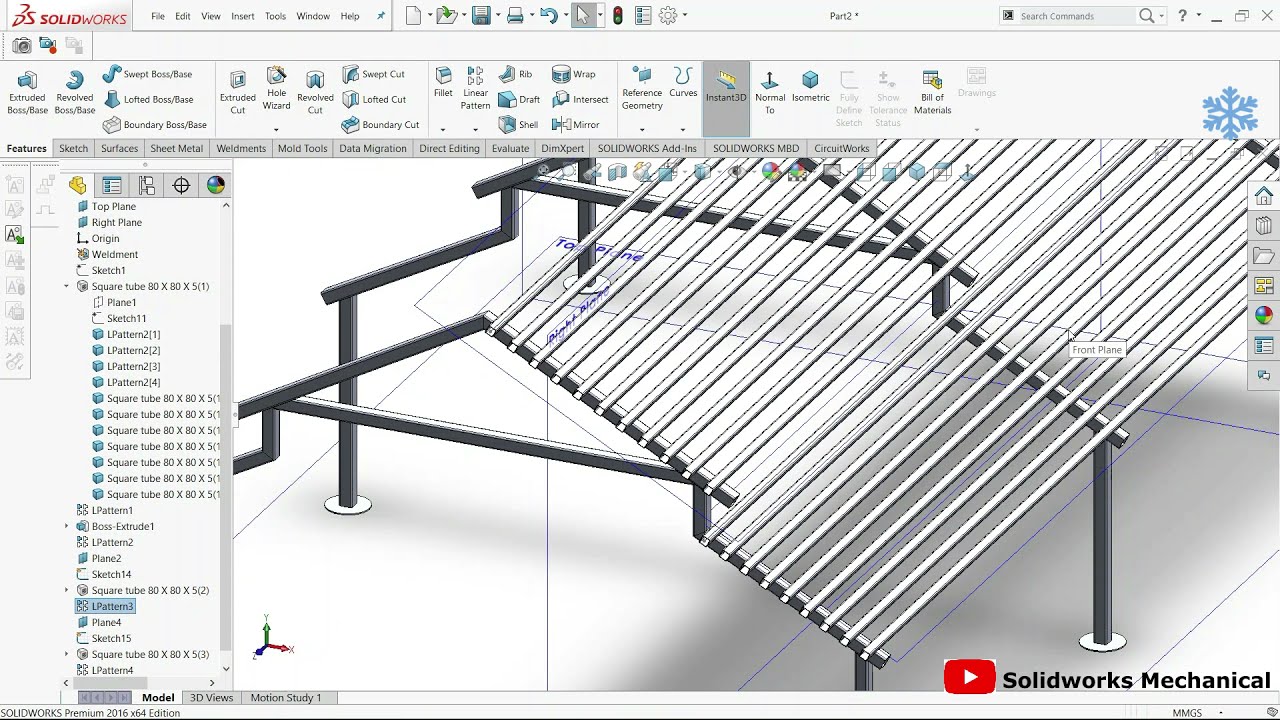Open the Design Library pane
1280x720 pixels.
(x=1264, y=226)
